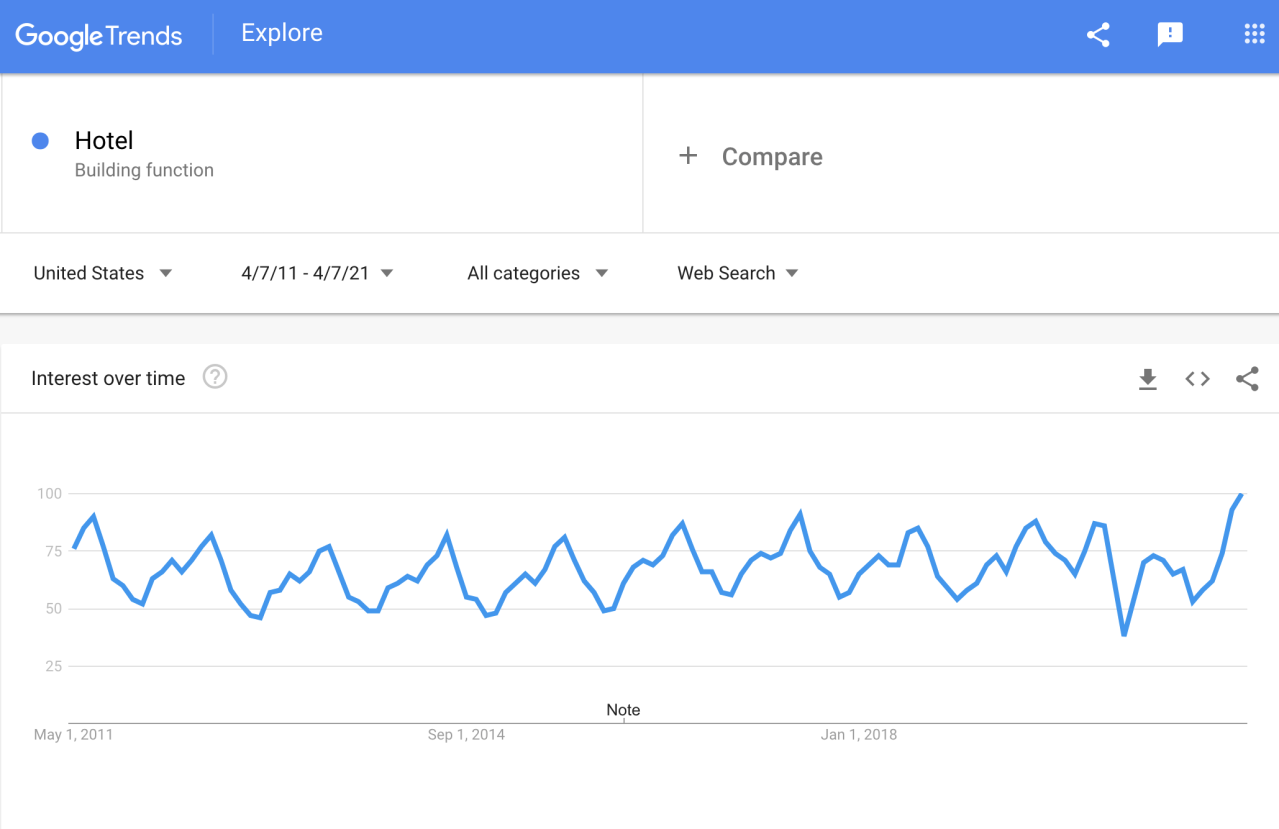Click the Interest over time section heading

pyautogui.click(x=108, y=377)
